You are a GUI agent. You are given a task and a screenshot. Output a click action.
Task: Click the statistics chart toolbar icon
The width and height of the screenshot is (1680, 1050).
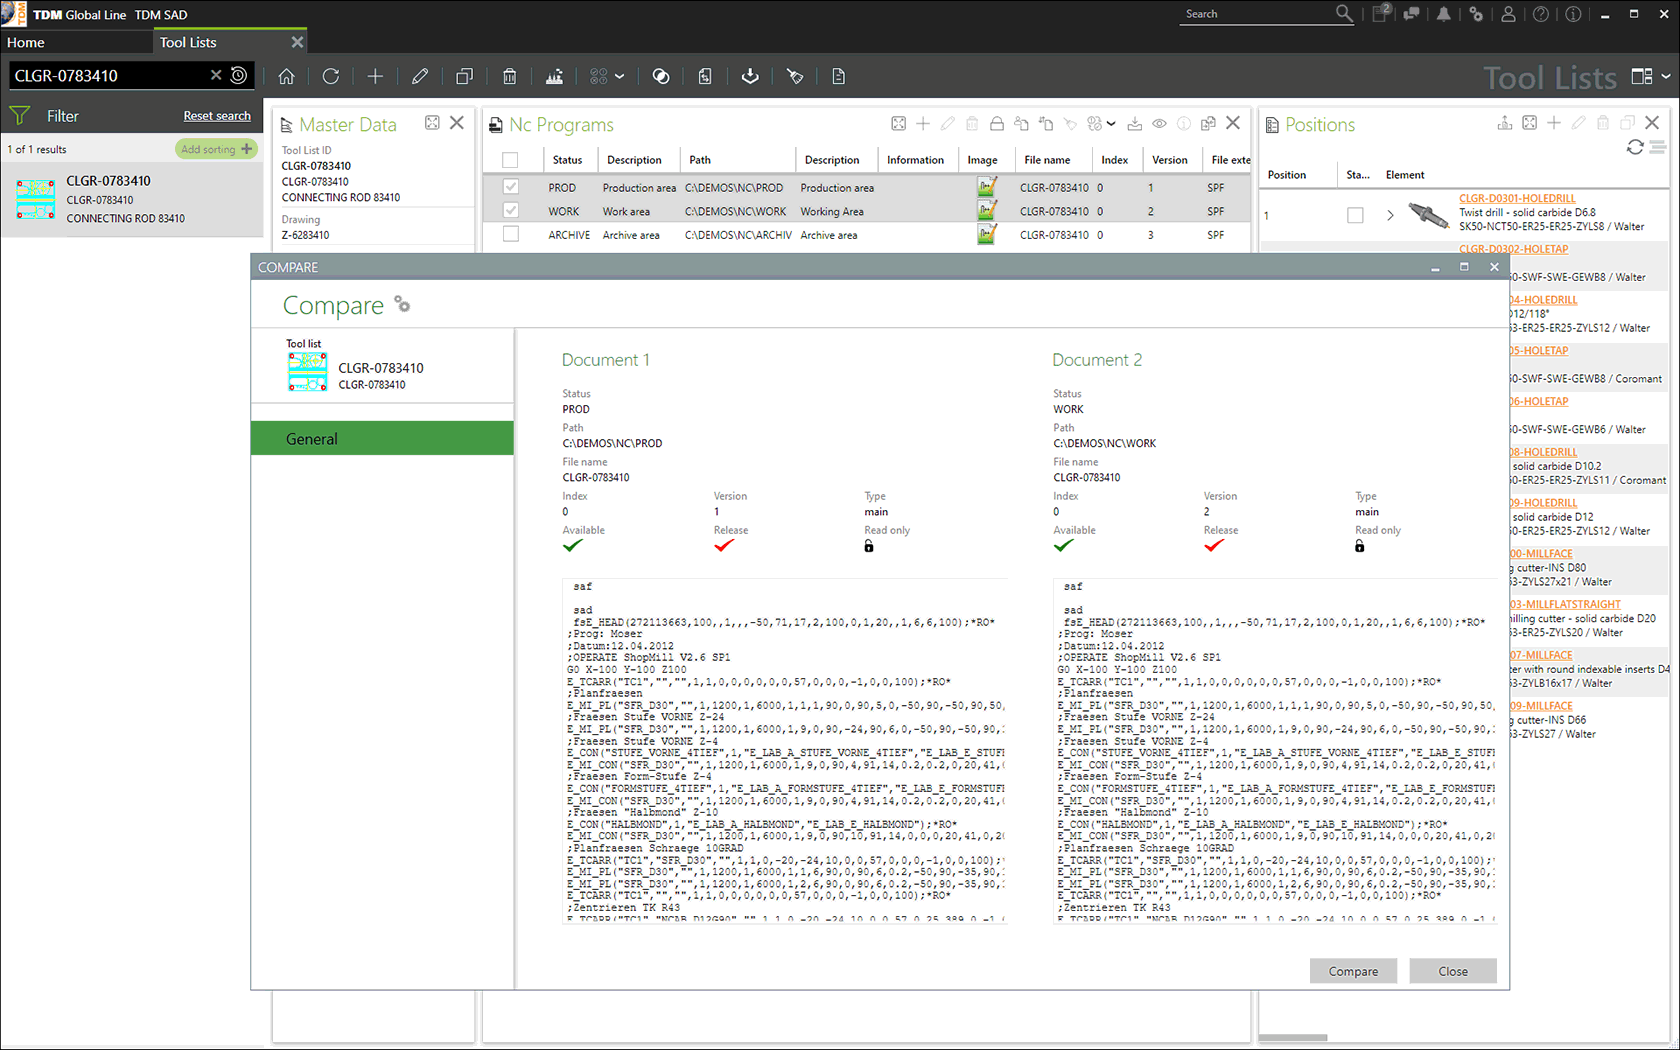click(554, 76)
